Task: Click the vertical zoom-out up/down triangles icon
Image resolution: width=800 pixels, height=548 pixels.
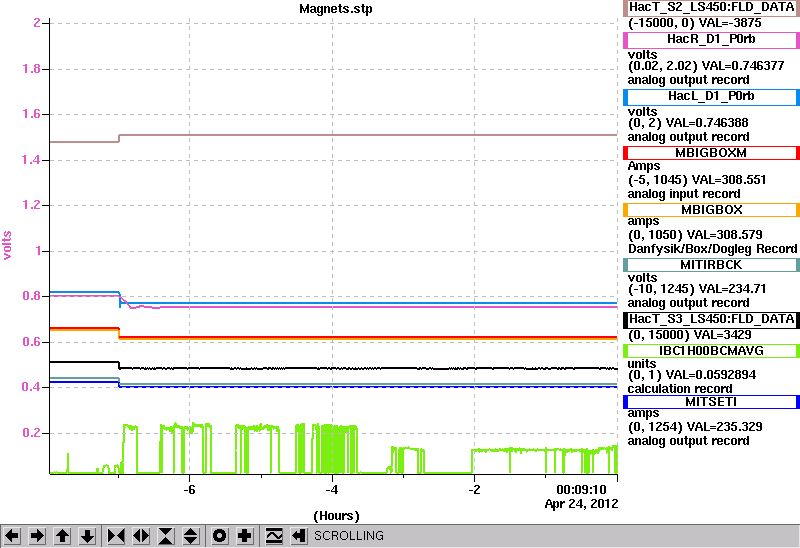Action: coord(191,536)
